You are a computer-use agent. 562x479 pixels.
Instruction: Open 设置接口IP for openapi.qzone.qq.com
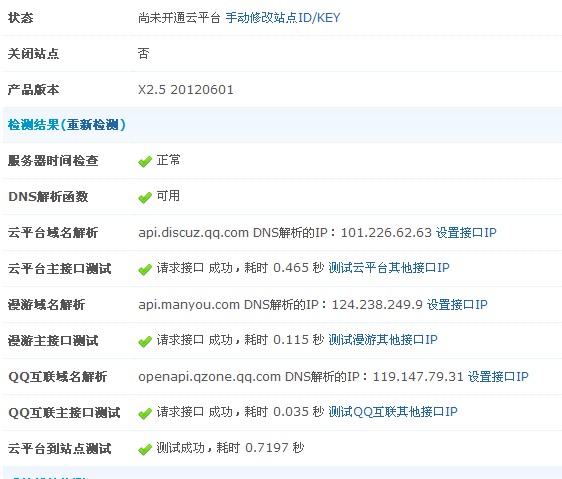pyautogui.click(x=498, y=377)
